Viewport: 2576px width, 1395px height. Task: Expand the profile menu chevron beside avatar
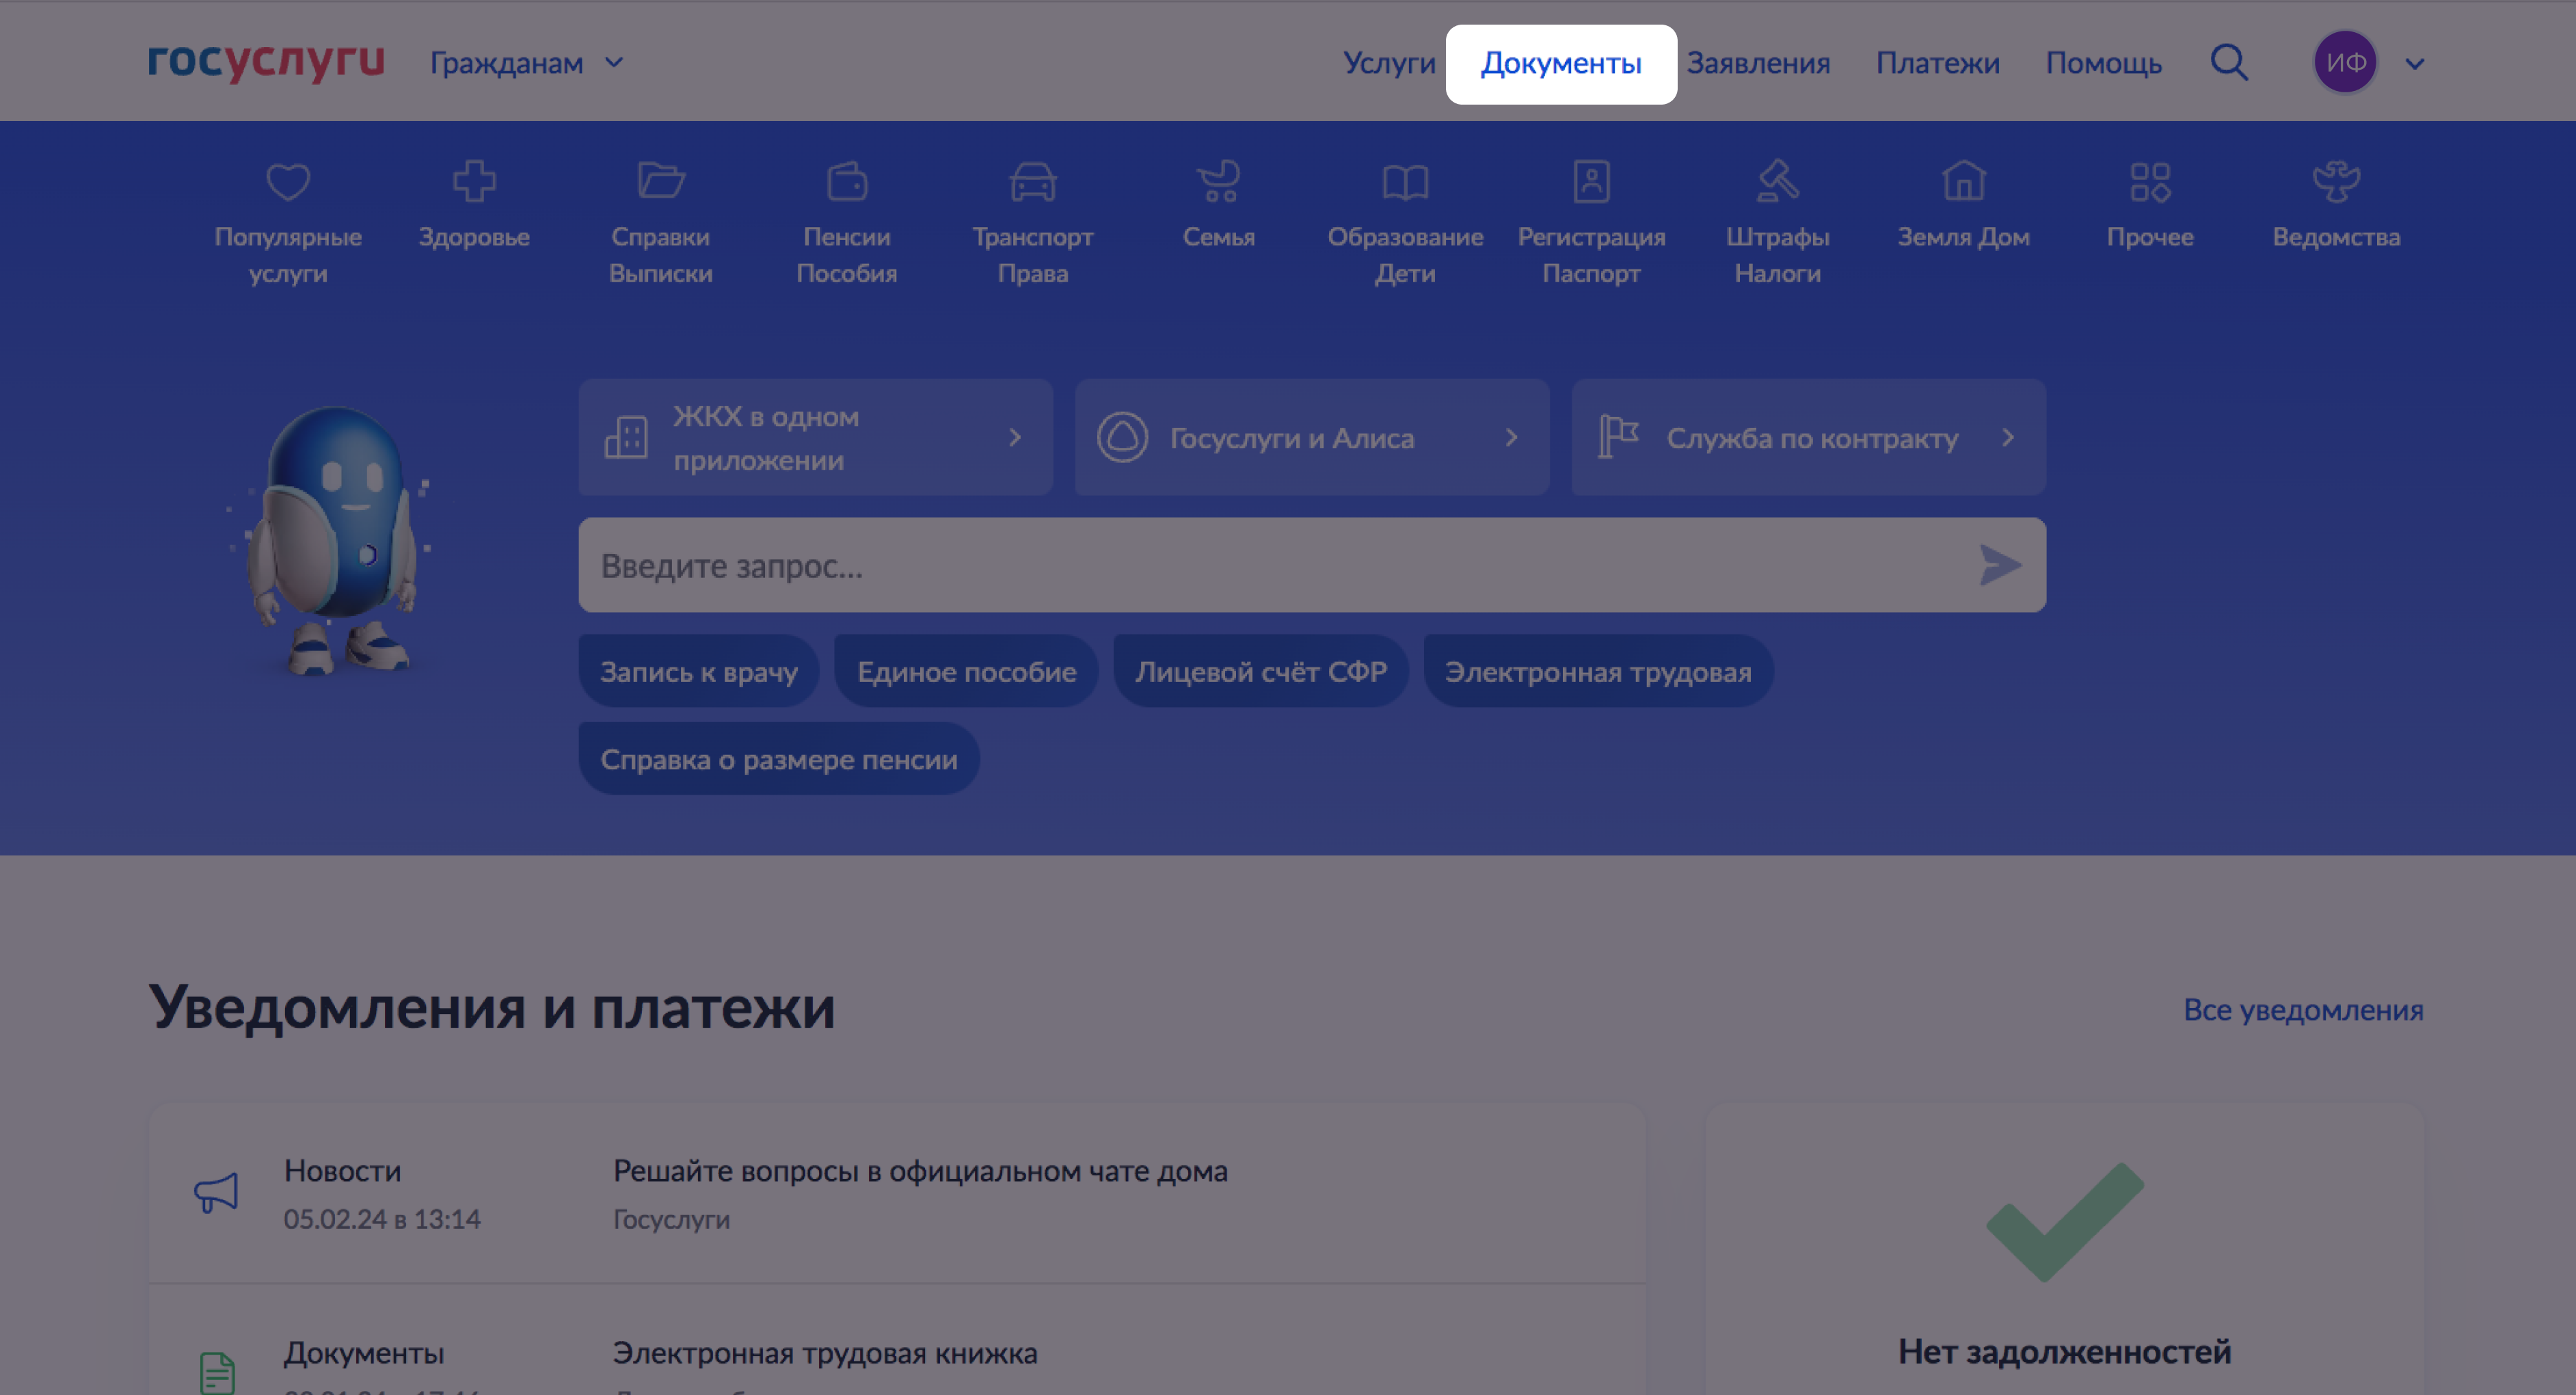(2415, 64)
